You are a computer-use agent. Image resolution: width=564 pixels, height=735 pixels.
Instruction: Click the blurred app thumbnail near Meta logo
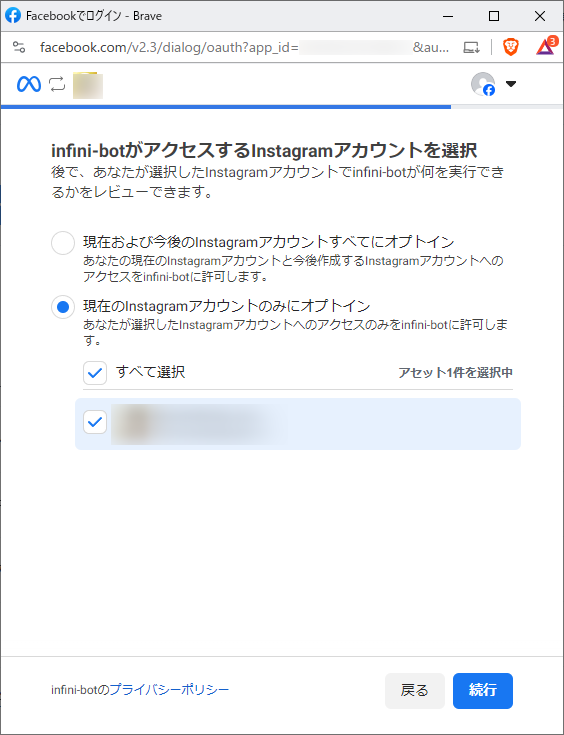click(x=88, y=85)
